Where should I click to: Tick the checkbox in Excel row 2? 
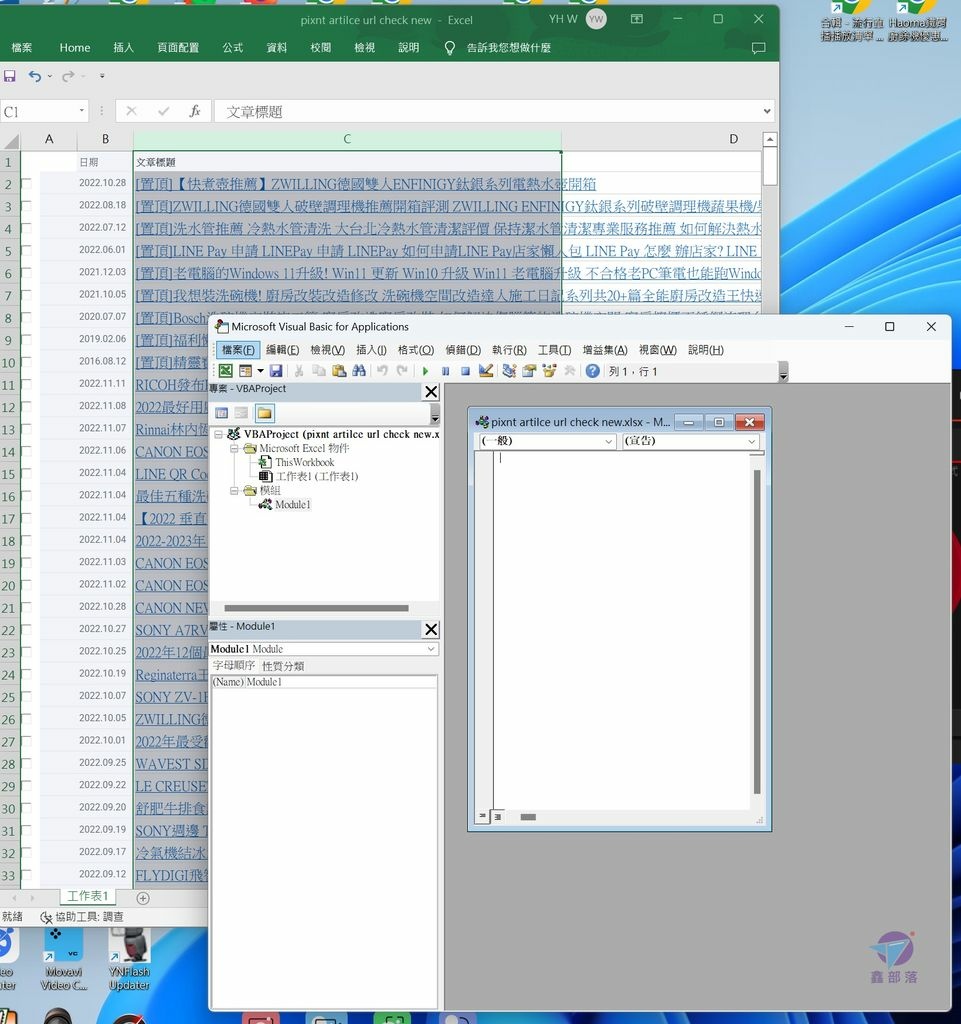26,184
